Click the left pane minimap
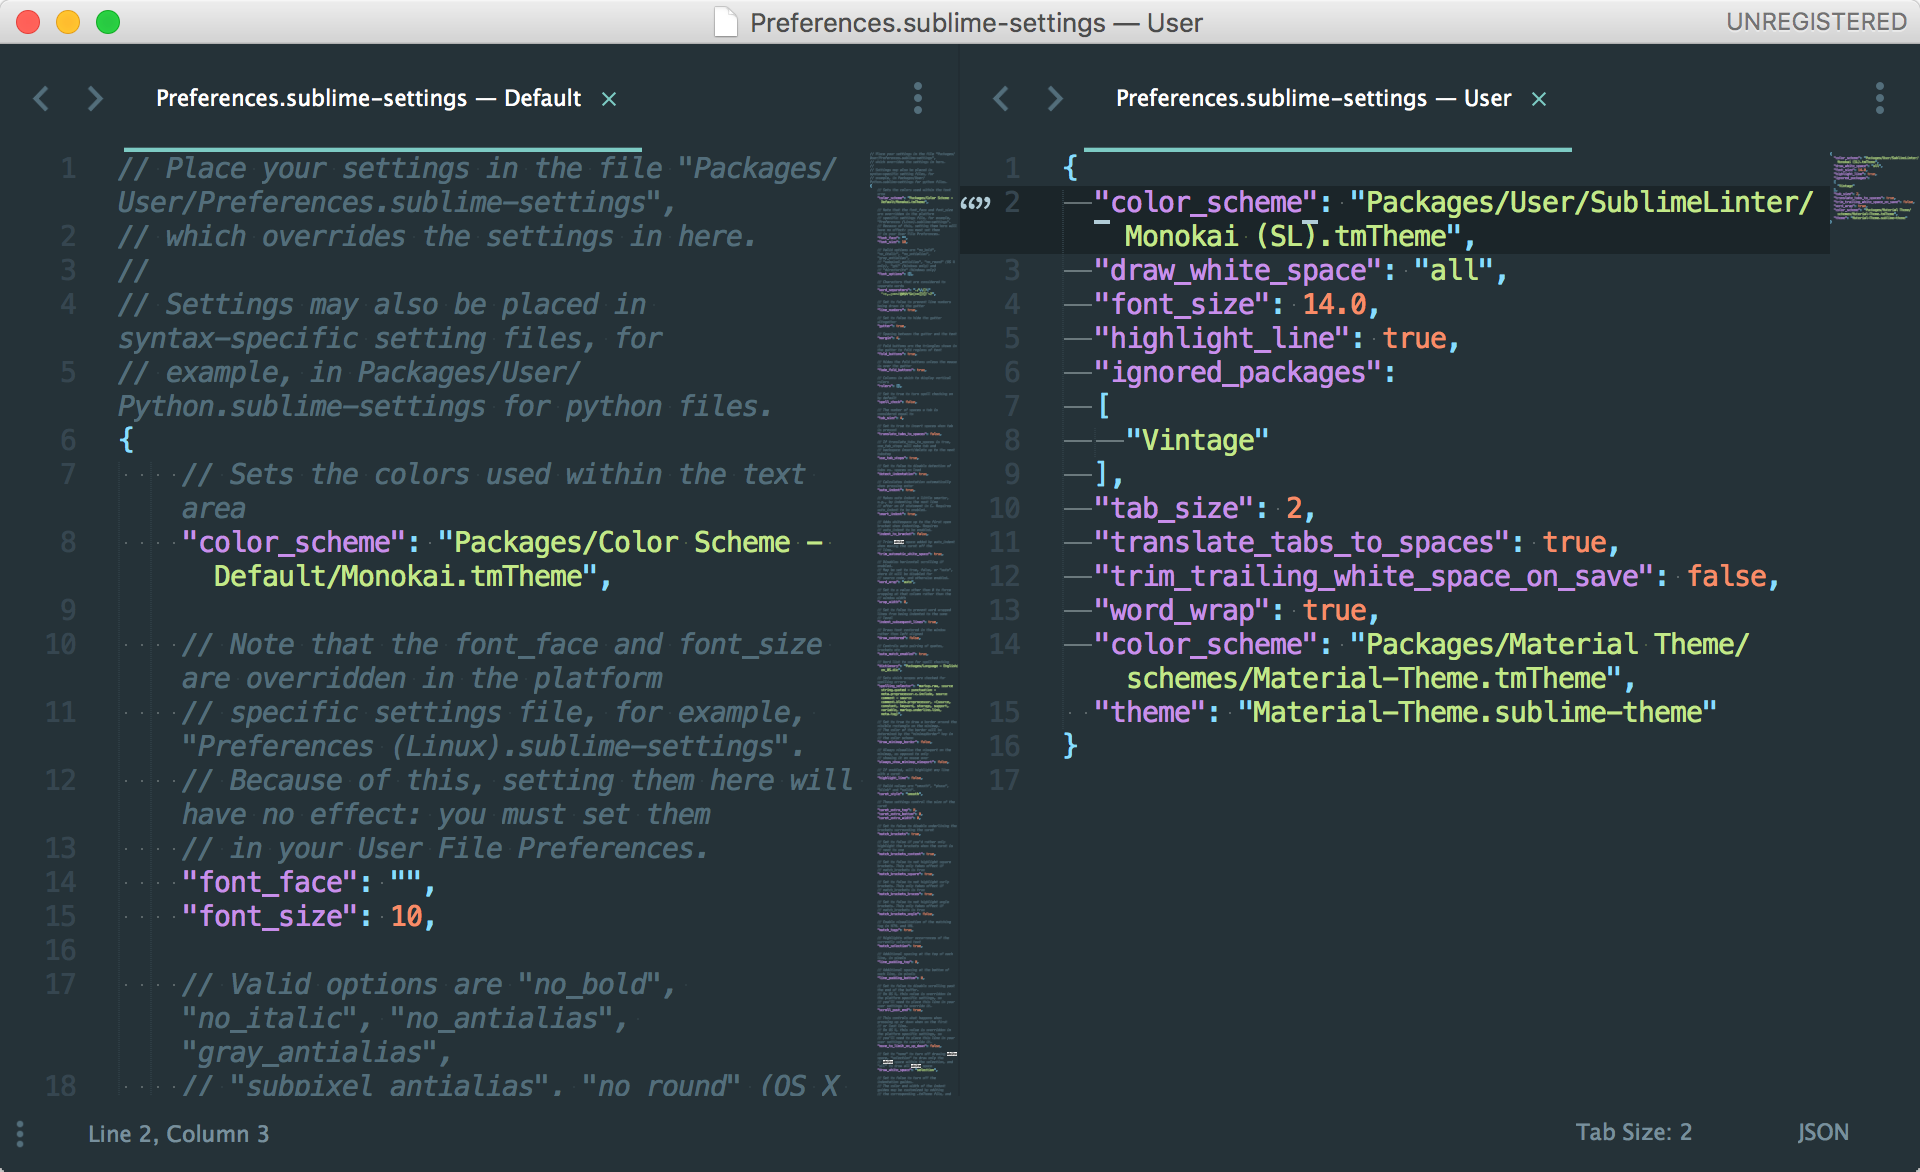1920x1172 pixels. [x=914, y=622]
